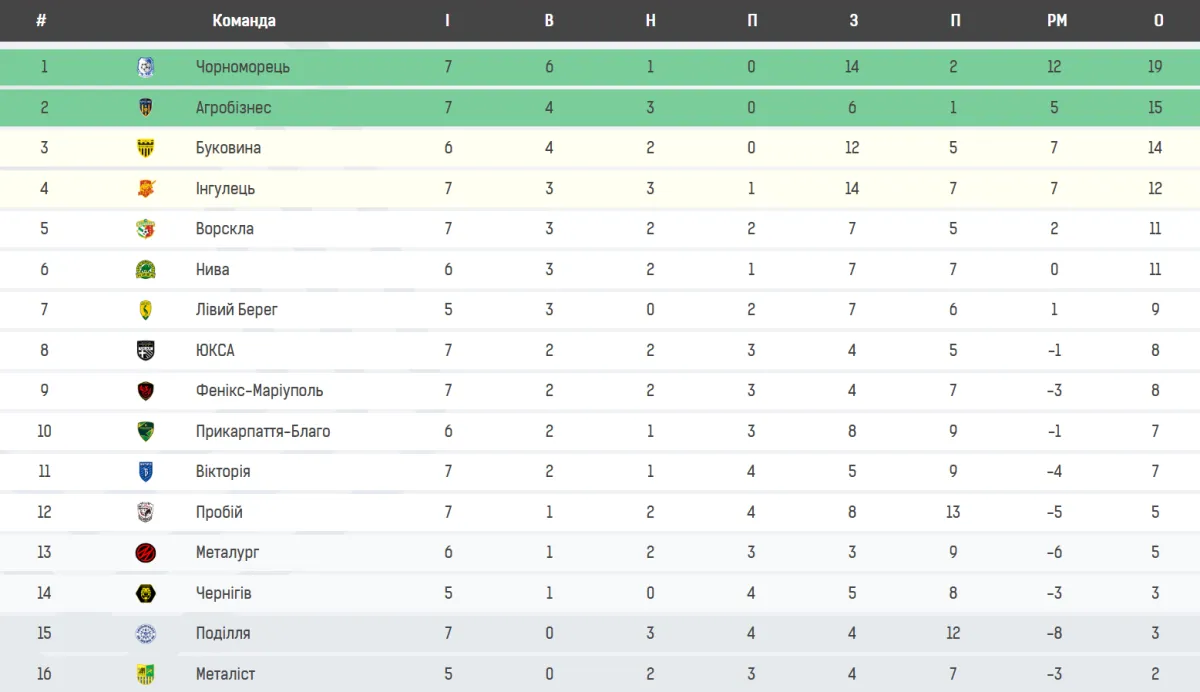Open the Пробій team name link
Screen dimensions: 1200x692
pyautogui.click(x=219, y=512)
